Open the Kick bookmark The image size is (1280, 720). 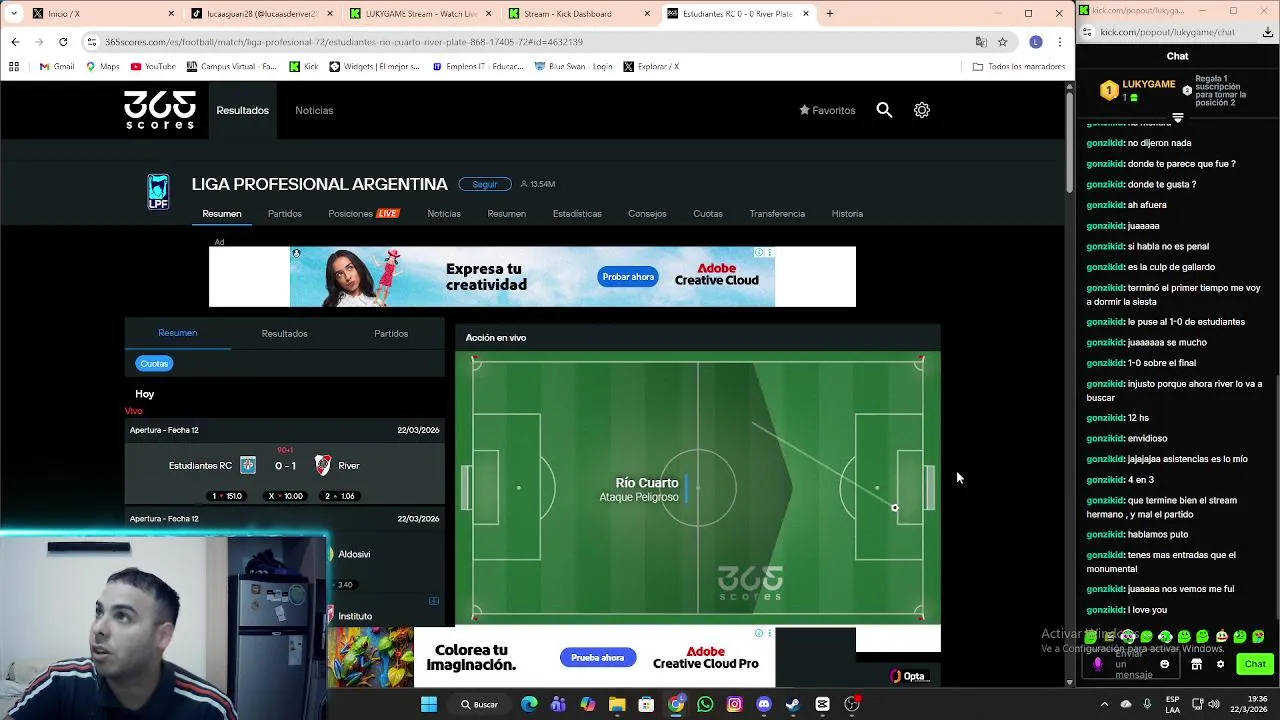click(x=304, y=67)
